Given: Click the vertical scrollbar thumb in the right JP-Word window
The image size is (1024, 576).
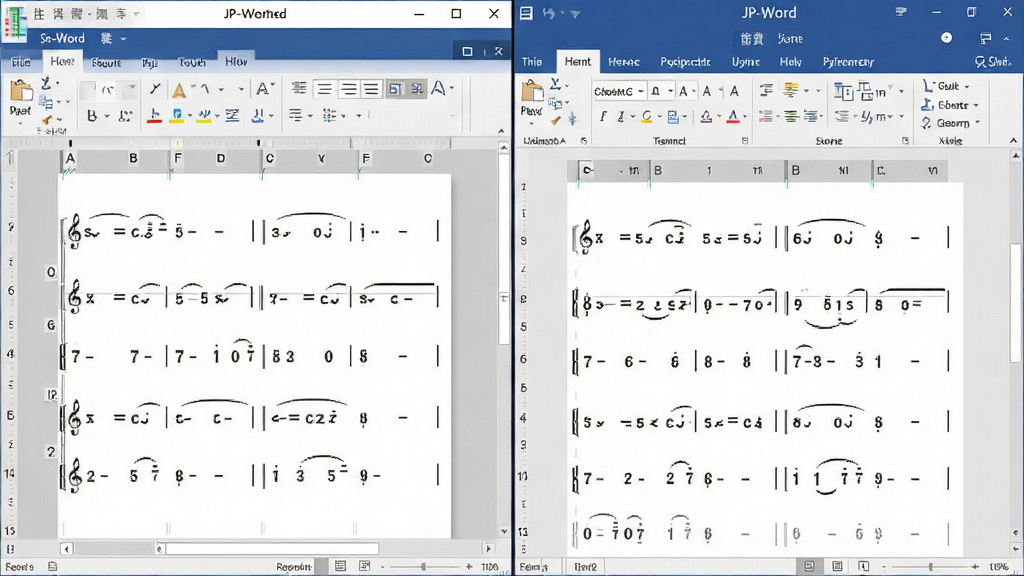Looking at the screenshot, I should tap(1015, 303).
